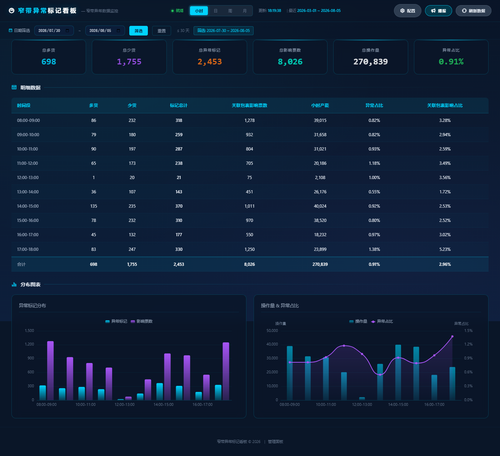
Task: Sort by the 小时产量 column header
Action: pos(320,105)
